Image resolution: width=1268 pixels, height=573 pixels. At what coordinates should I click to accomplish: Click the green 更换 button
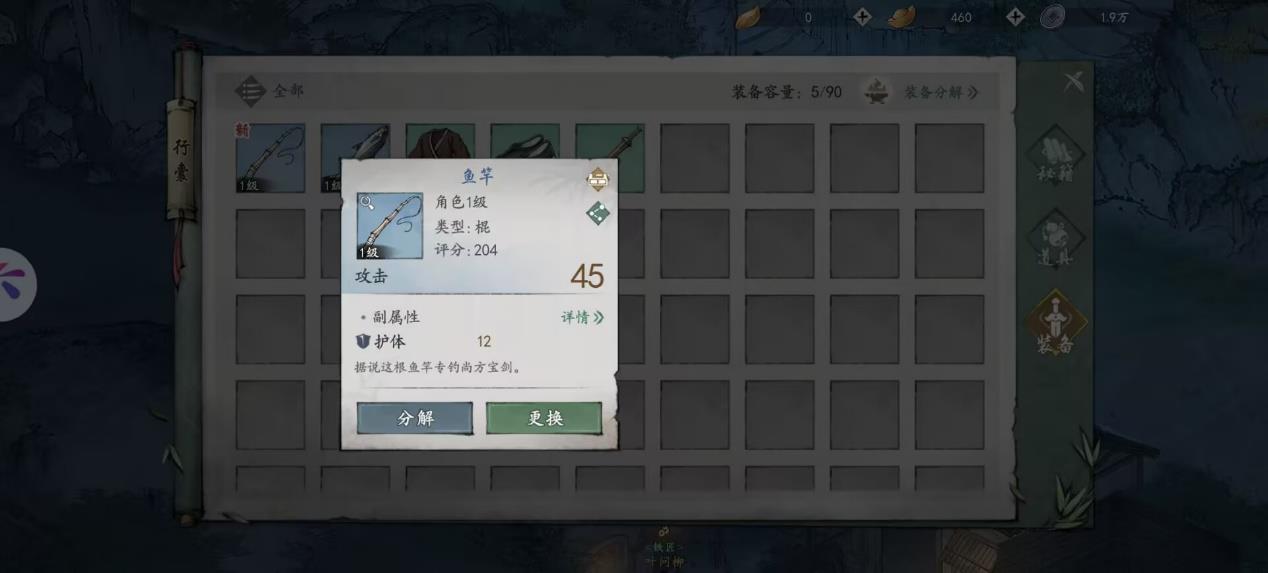click(544, 418)
